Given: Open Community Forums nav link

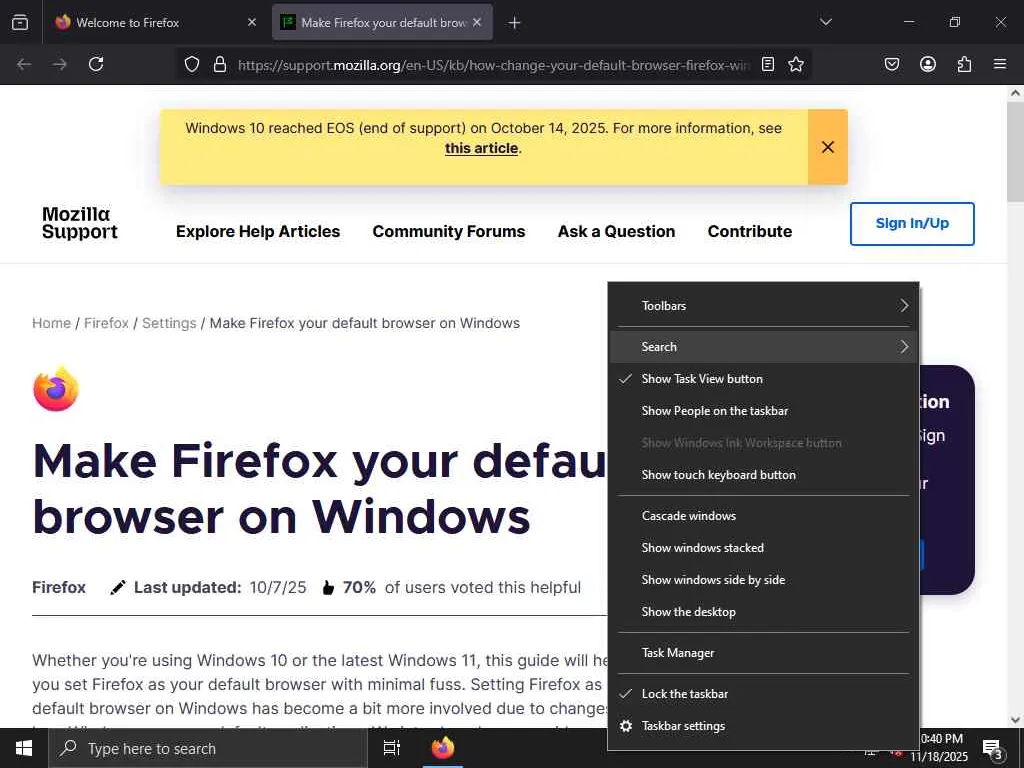Looking at the screenshot, I should [449, 231].
